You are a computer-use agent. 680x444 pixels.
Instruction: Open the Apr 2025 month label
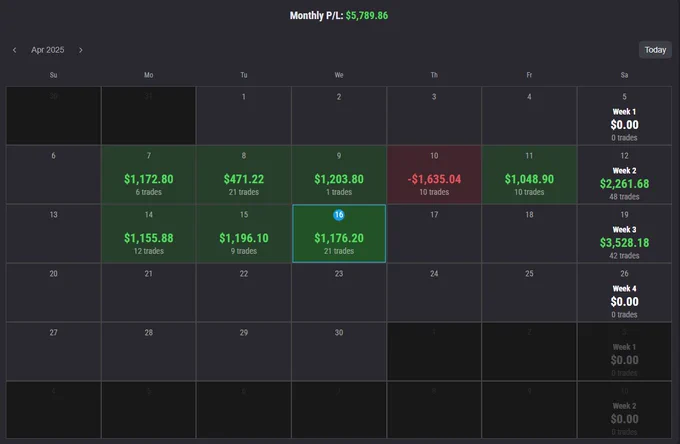click(48, 50)
